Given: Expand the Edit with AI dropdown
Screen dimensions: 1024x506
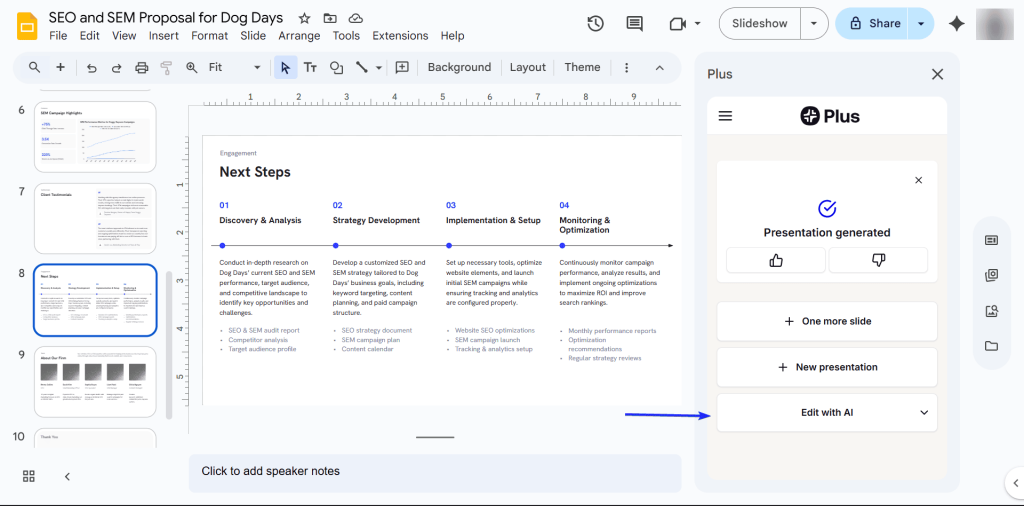Looking at the screenshot, I should [924, 412].
